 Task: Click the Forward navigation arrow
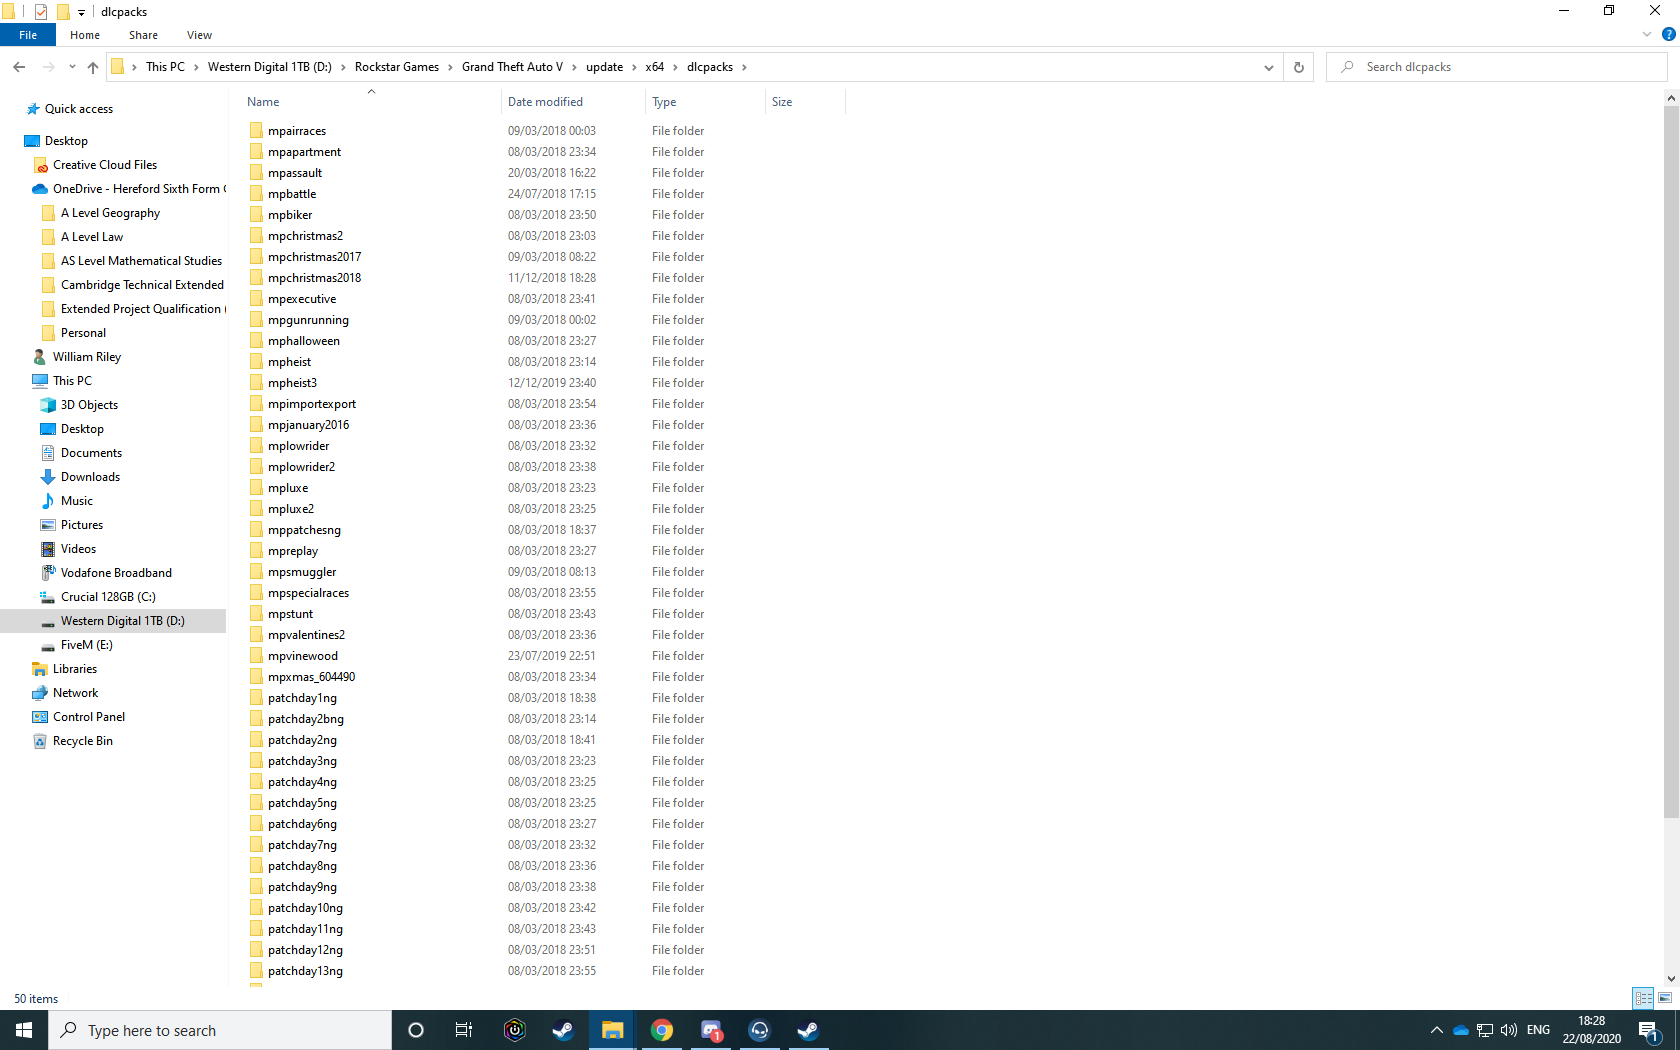48,67
